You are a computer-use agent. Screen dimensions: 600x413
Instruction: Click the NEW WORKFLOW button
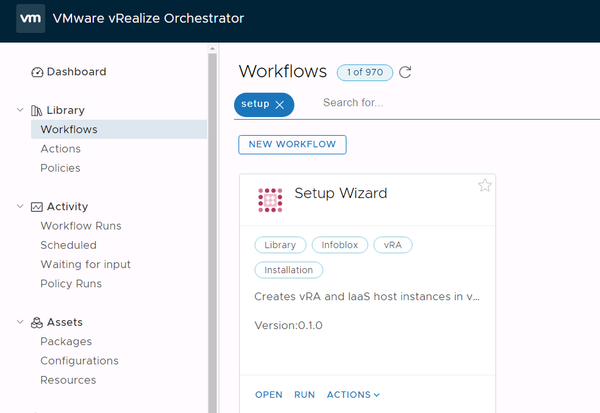[292, 145]
